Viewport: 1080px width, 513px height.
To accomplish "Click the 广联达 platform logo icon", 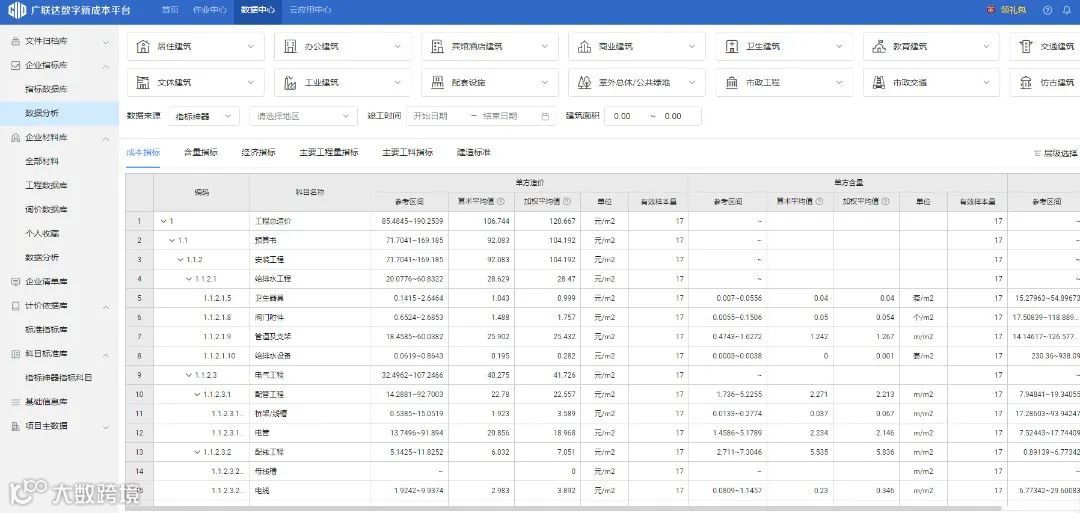I will coord(17,10).
